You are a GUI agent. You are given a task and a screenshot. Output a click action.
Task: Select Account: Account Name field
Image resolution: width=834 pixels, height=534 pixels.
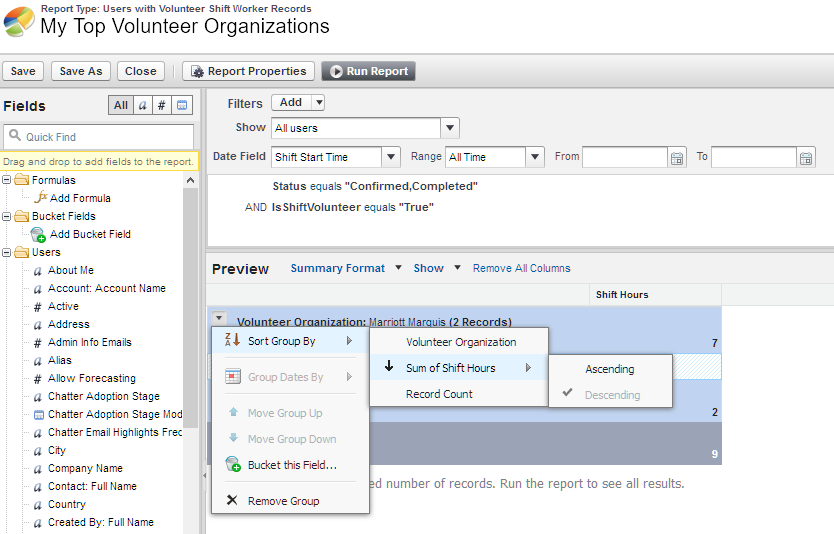point(107,289)
